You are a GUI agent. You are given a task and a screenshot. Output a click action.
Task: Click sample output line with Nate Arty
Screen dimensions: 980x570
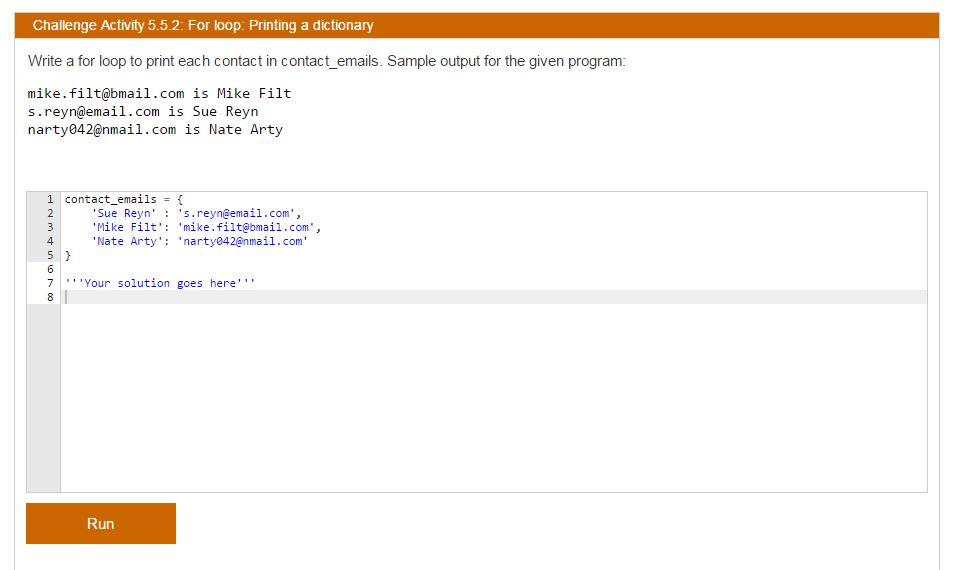click(x=155, y=130)
